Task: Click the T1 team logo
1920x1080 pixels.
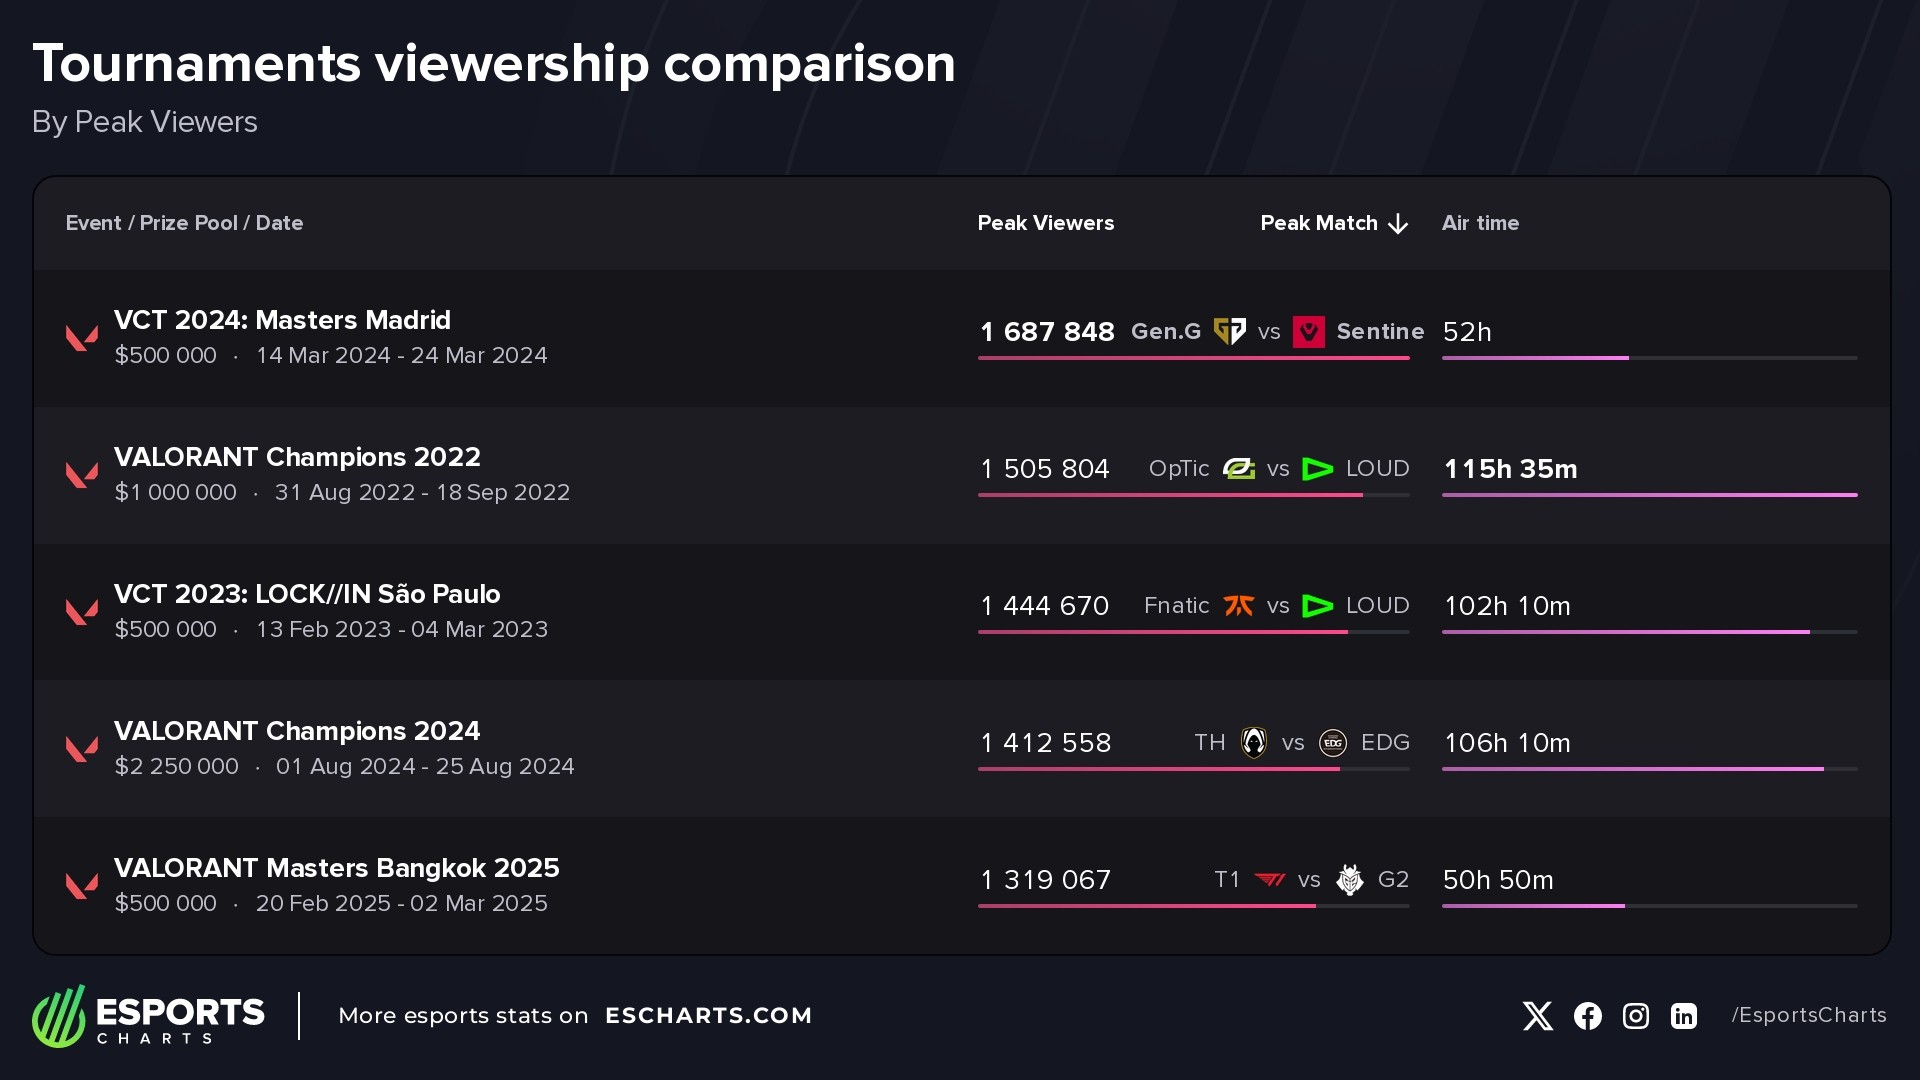Action: click(x=1269, y=880)
